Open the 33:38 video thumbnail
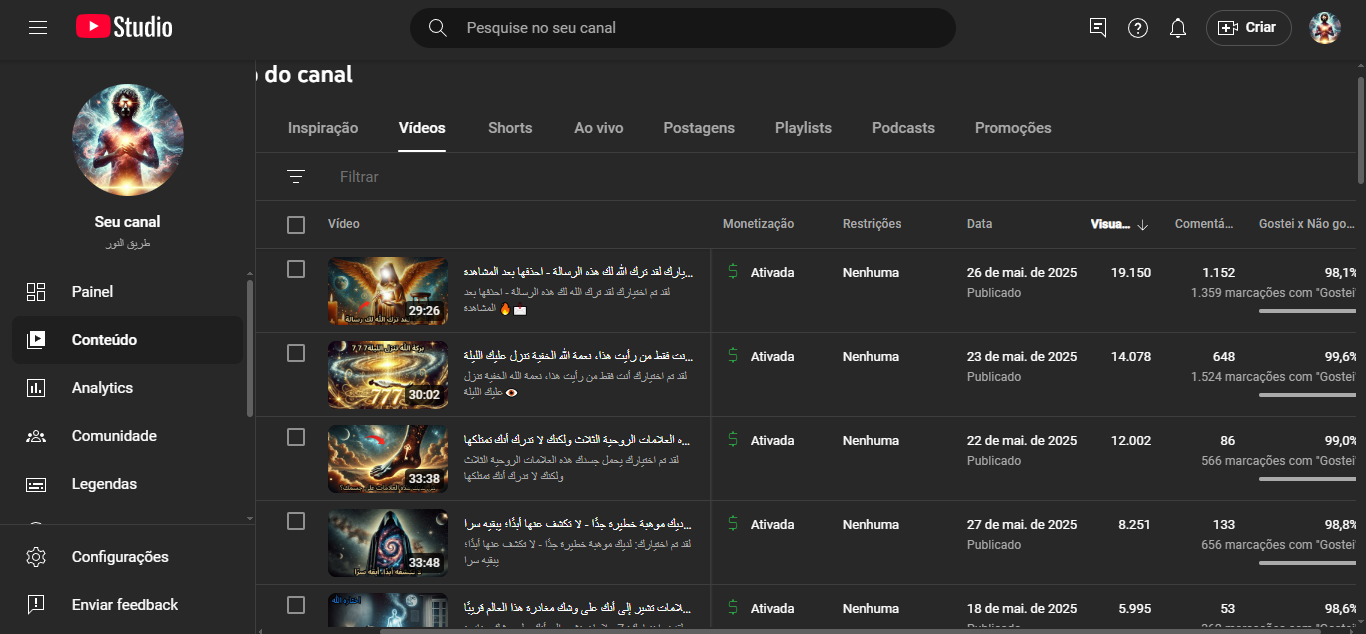Image resolution: width=1366 pixels, height=634 pixels. pos(388,460)
